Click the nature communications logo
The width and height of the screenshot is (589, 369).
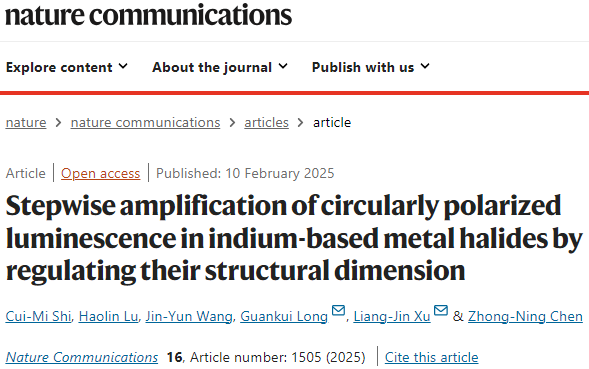[148, 15]
